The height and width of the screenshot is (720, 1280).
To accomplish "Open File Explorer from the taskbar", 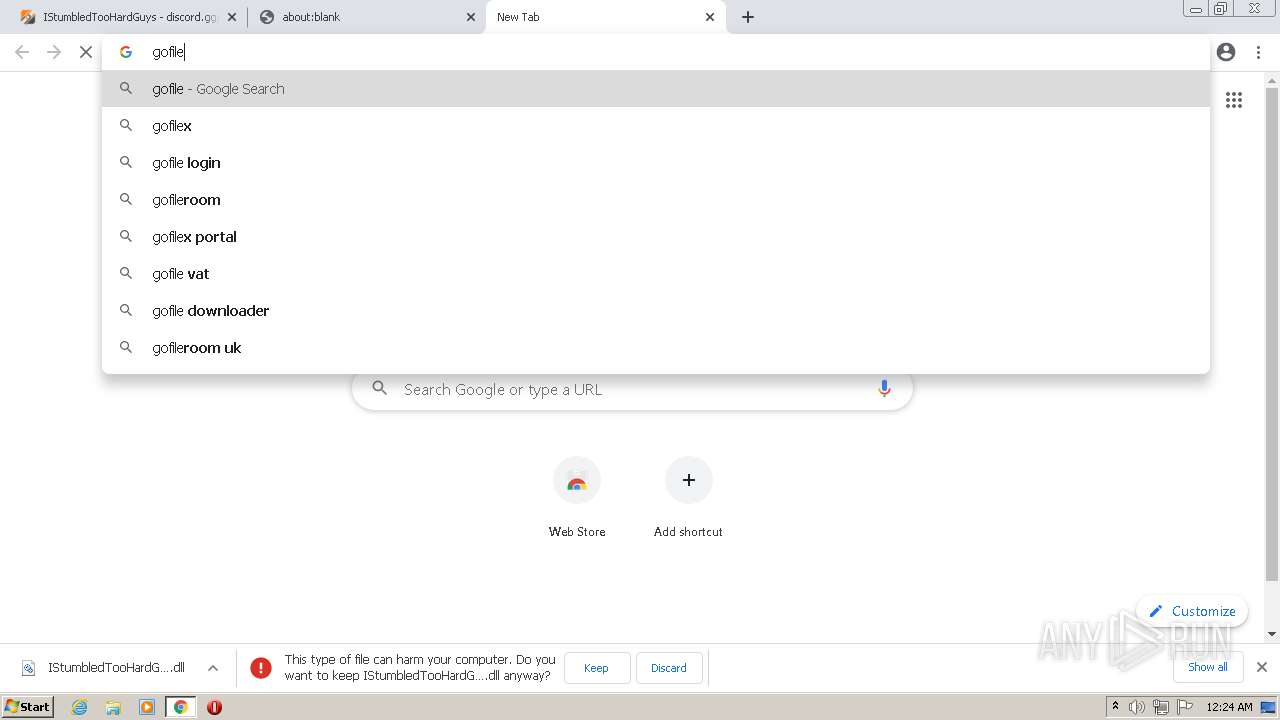I will click(113, 707).
